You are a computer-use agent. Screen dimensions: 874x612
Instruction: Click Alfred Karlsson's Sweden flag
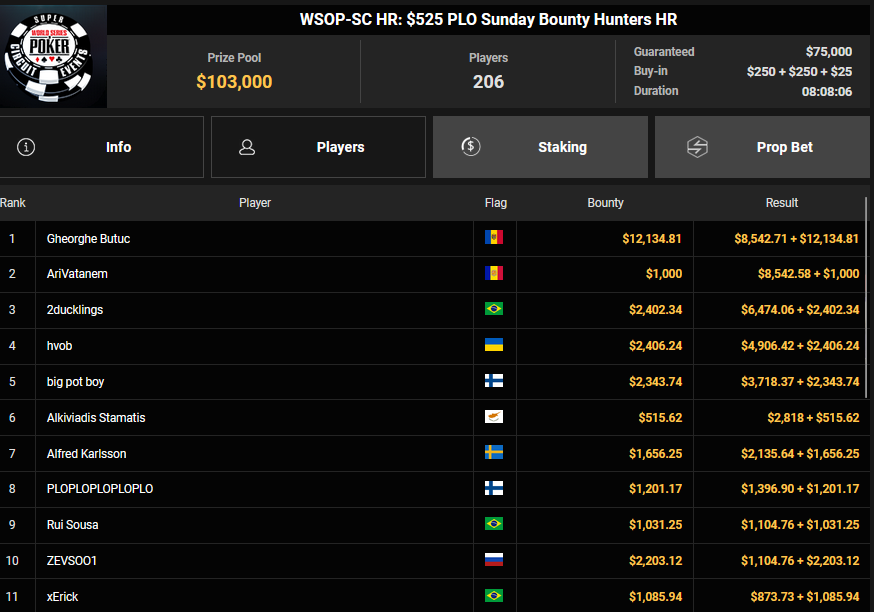[494, 453]
